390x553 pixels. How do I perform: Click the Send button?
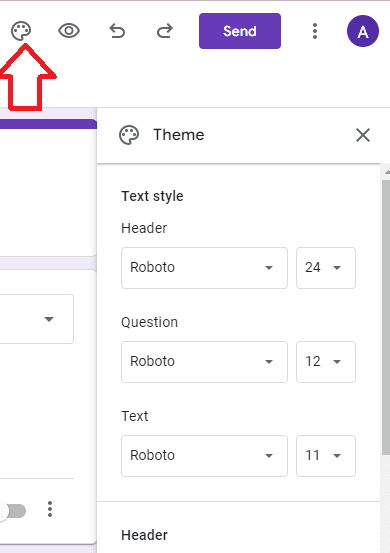click(240, 31)
